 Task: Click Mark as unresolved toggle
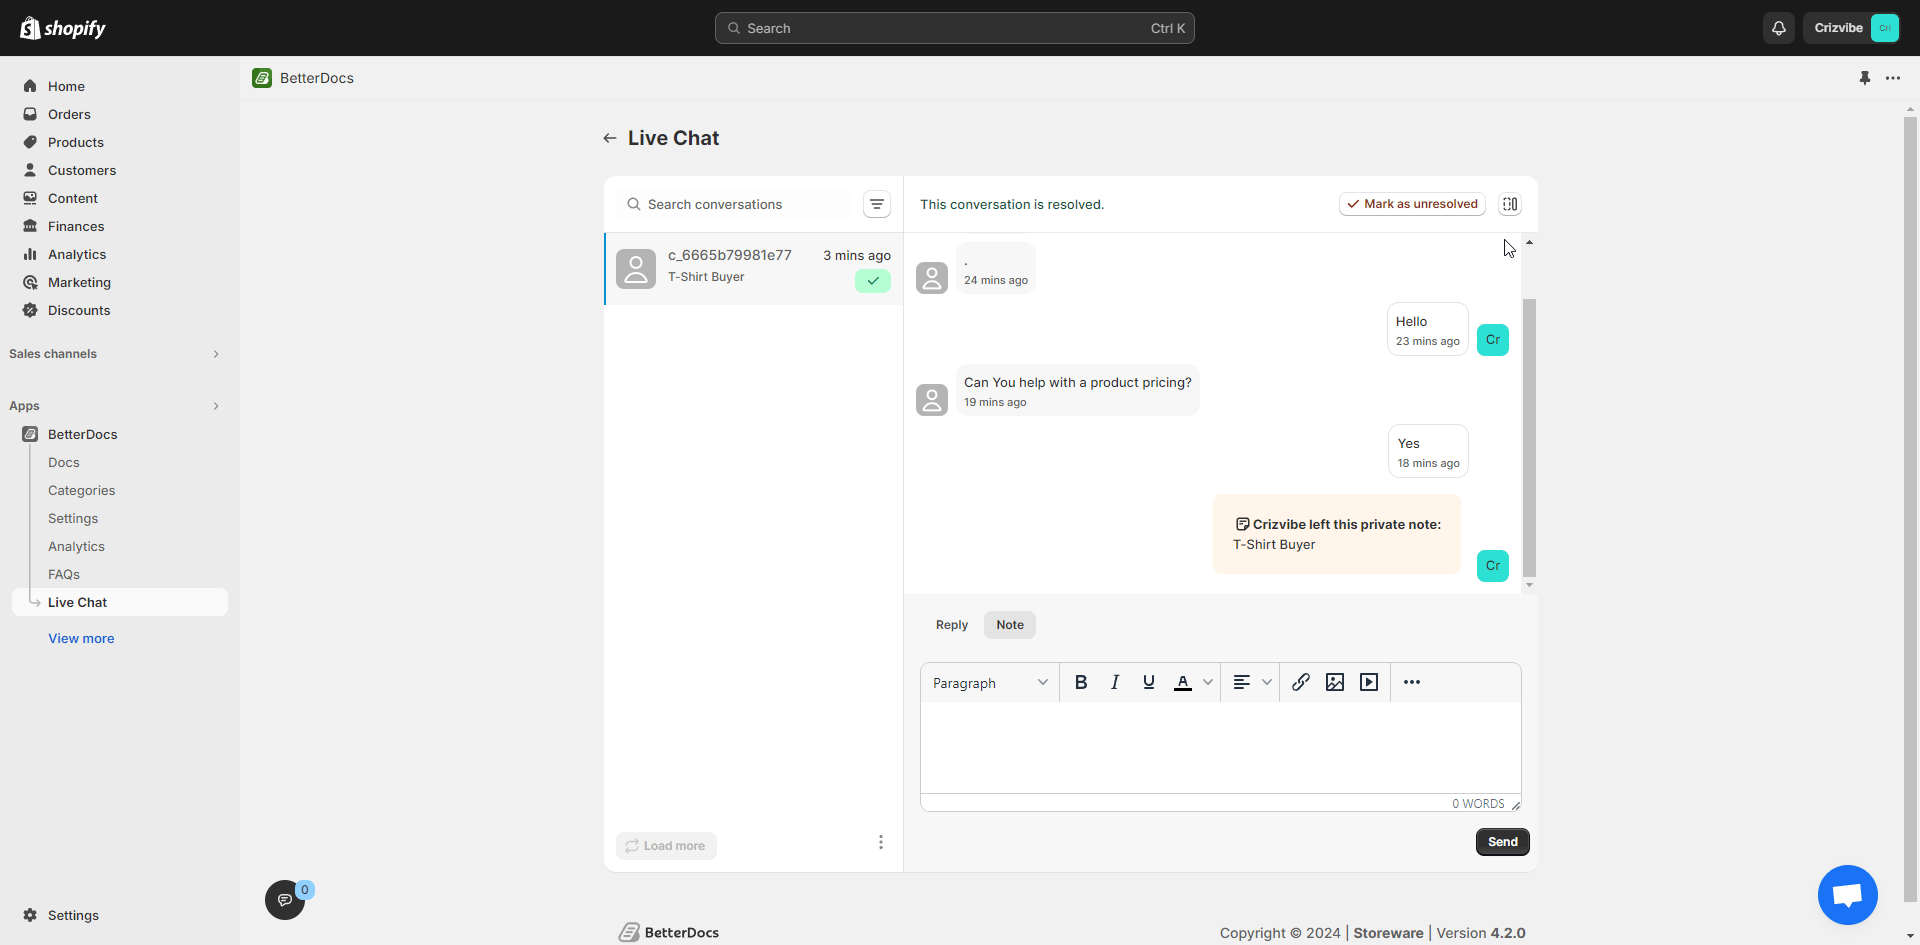point(1412,204)
